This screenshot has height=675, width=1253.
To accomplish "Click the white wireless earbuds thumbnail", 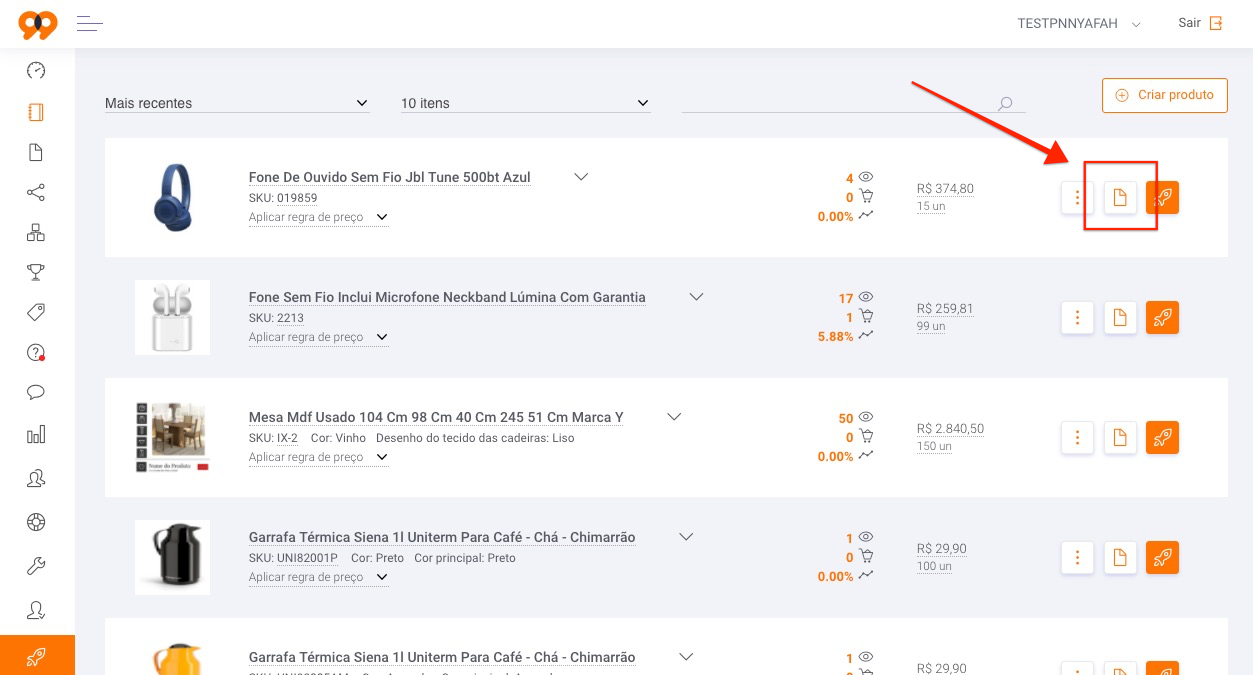I will pyautogui.click(x=173, y=318).
